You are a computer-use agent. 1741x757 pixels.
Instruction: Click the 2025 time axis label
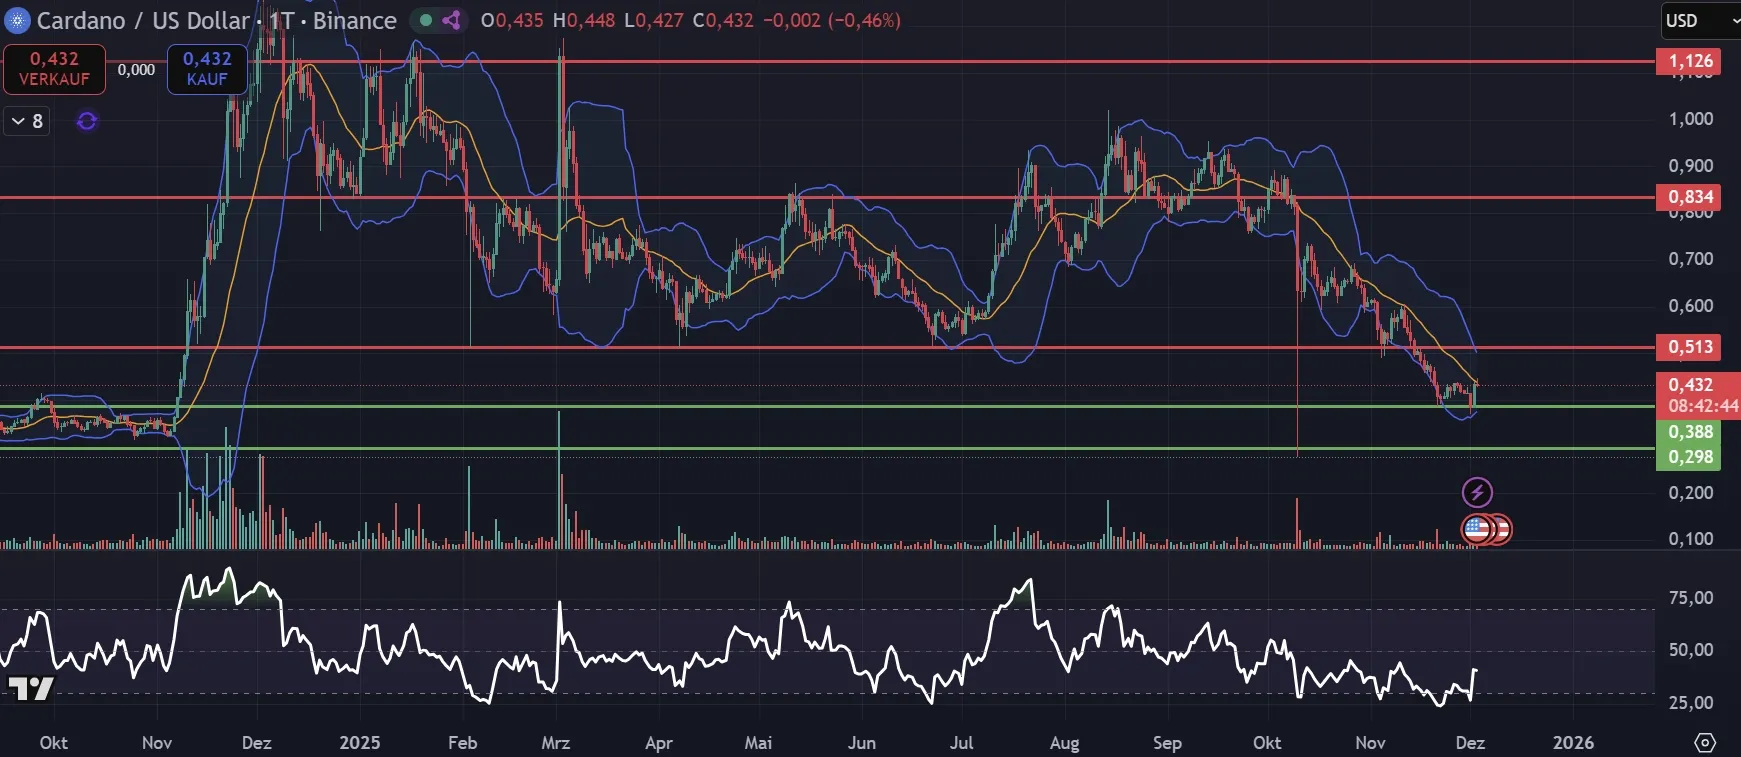(x=360, y=743)
